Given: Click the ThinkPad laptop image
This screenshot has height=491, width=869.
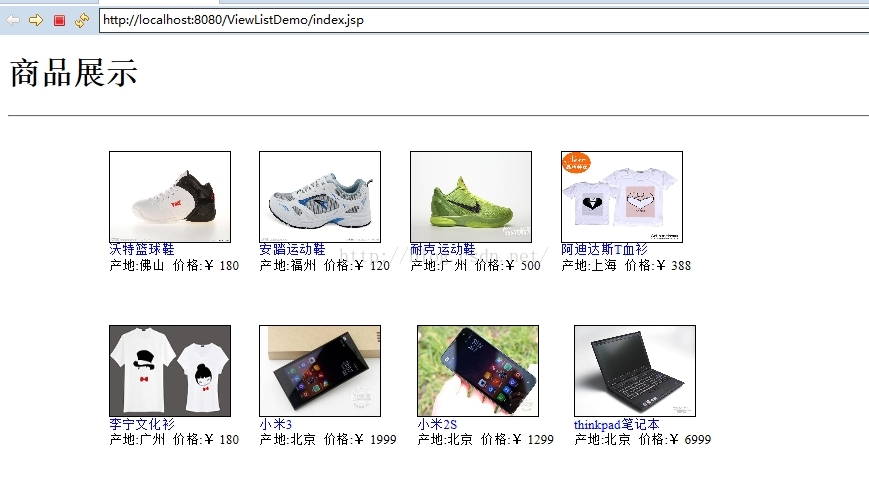Looking at the screenshot, I should point(635,371).
